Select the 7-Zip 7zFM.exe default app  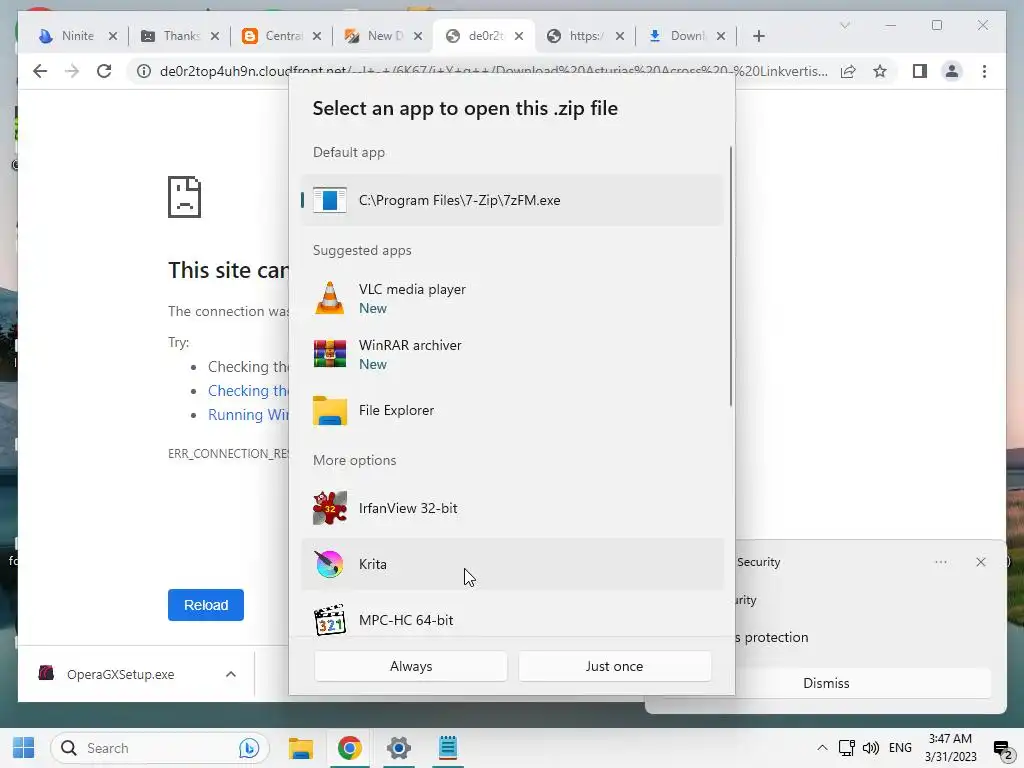pos(512,200)
